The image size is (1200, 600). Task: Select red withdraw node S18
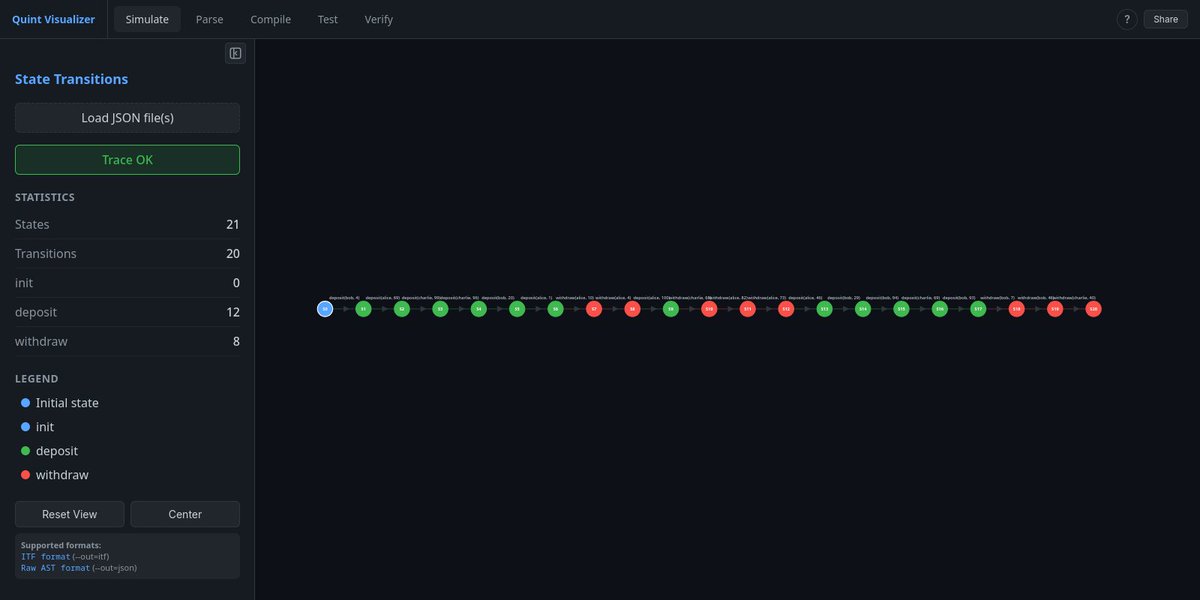click(1017, 309)
